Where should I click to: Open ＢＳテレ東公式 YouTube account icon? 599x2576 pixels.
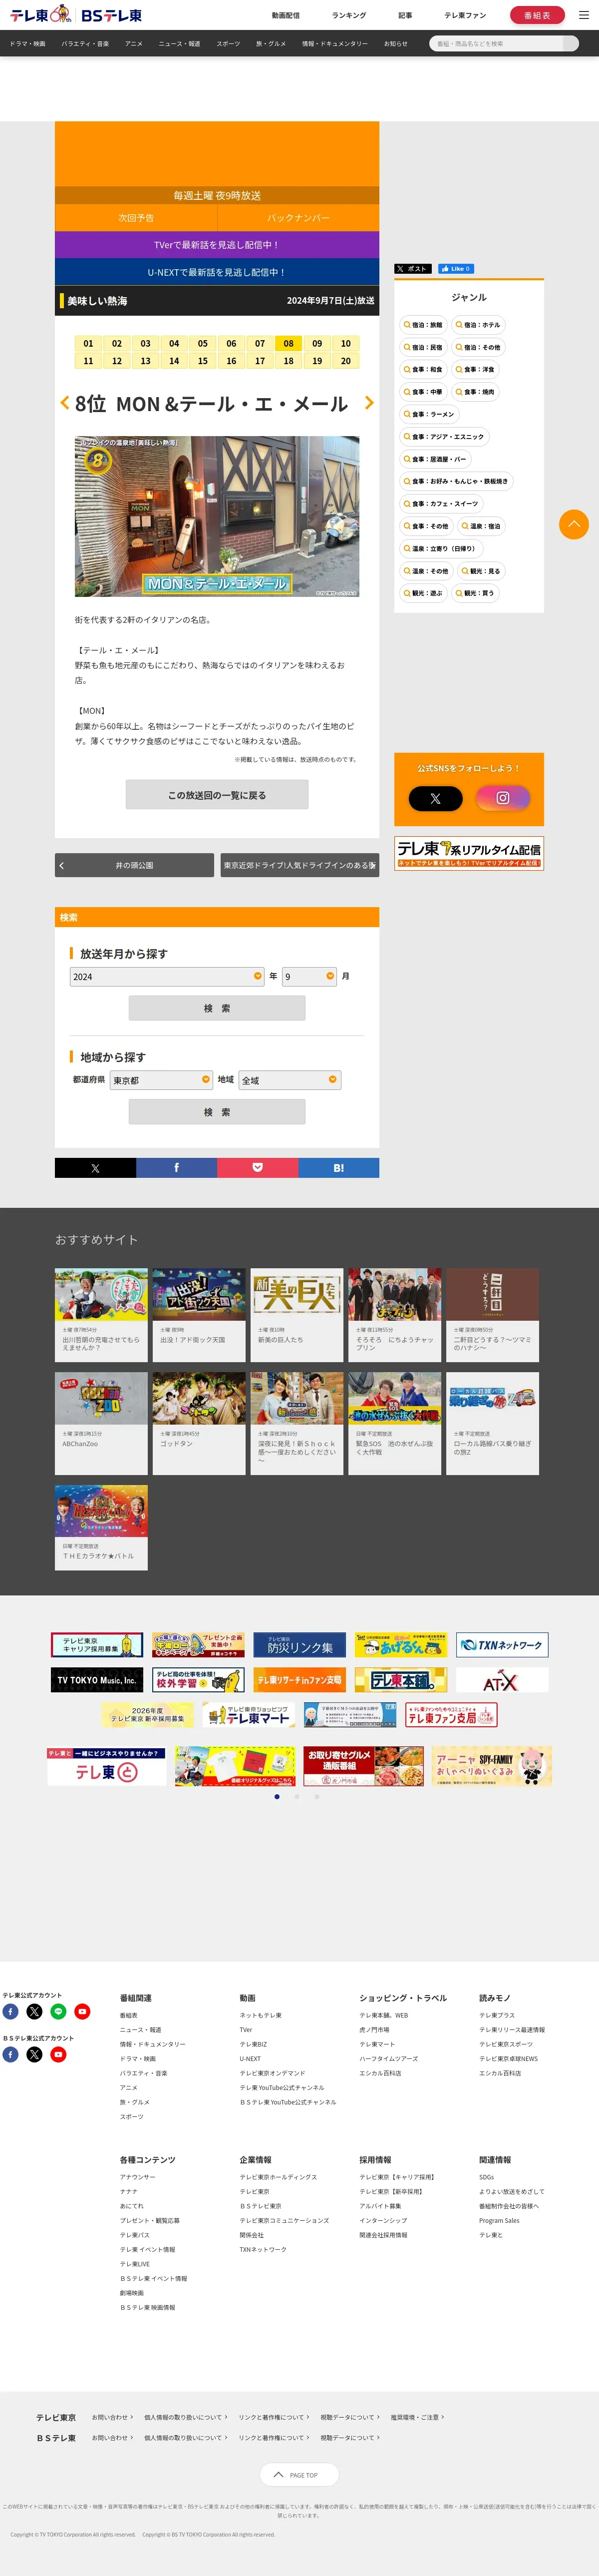pos(58,2054)
